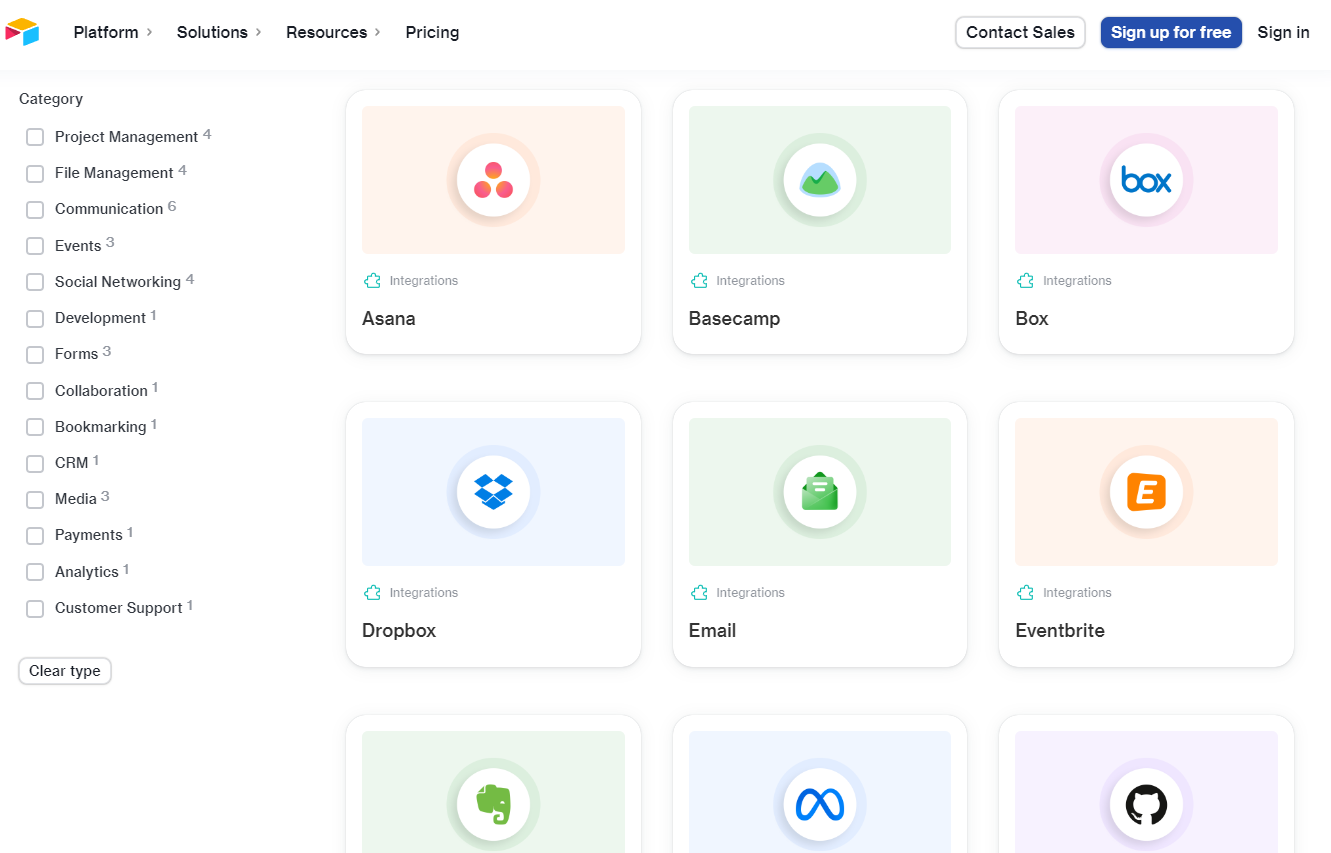Click the Airtable logo icon

pyautogui.click(x=22, y=32)
